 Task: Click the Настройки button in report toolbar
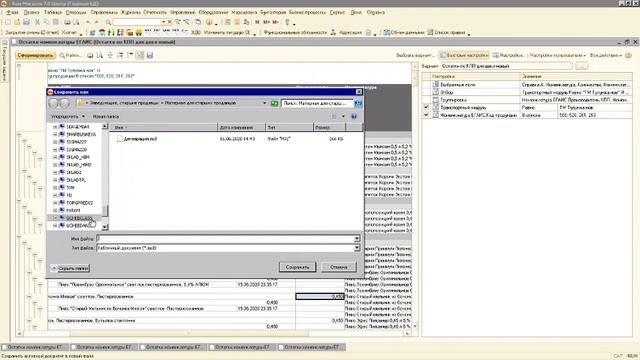508,55
